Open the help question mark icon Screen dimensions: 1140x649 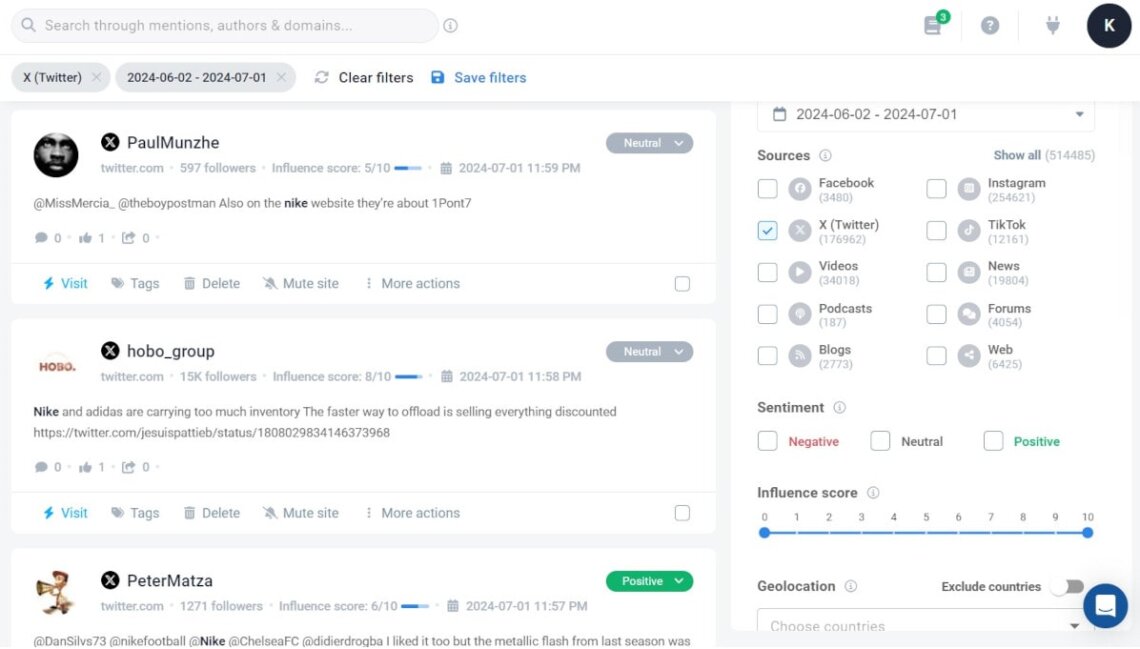(x=990, y=25)
